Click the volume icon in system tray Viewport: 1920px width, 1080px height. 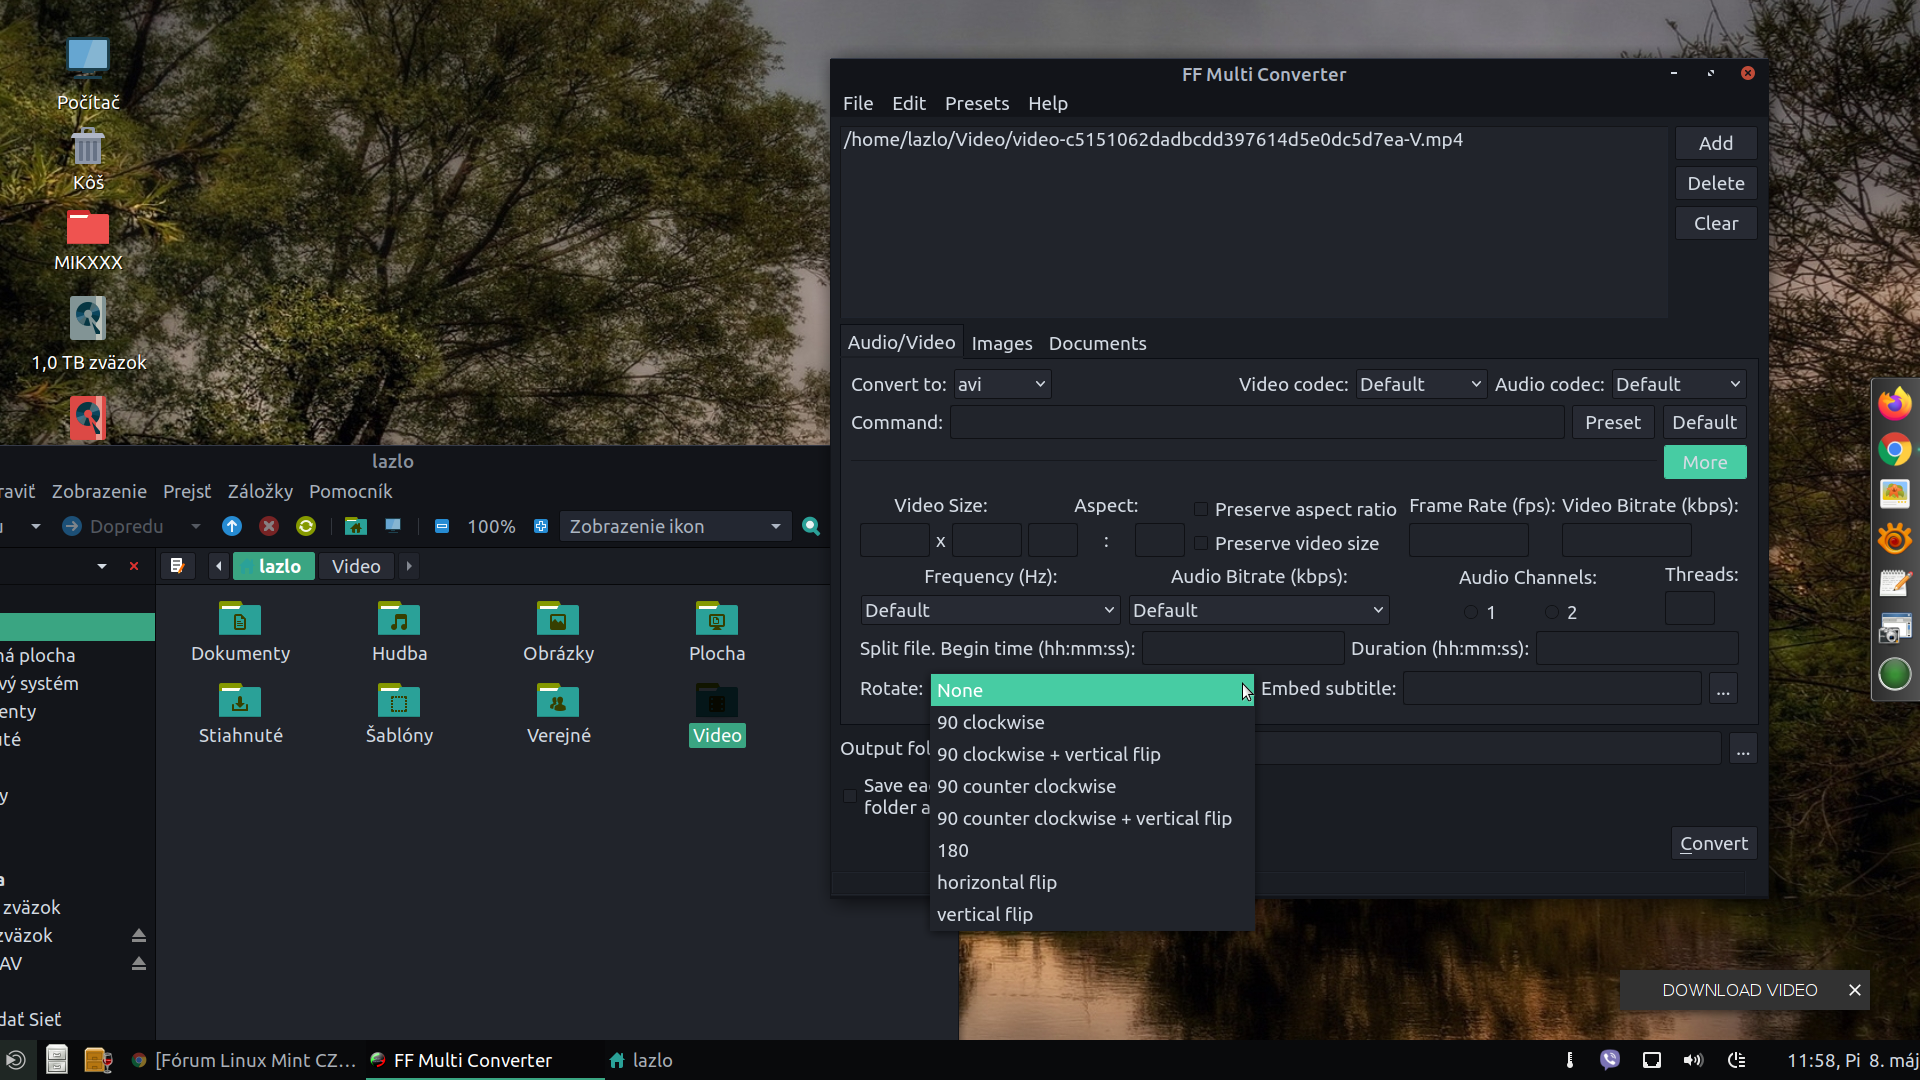coord(1693,1060)
